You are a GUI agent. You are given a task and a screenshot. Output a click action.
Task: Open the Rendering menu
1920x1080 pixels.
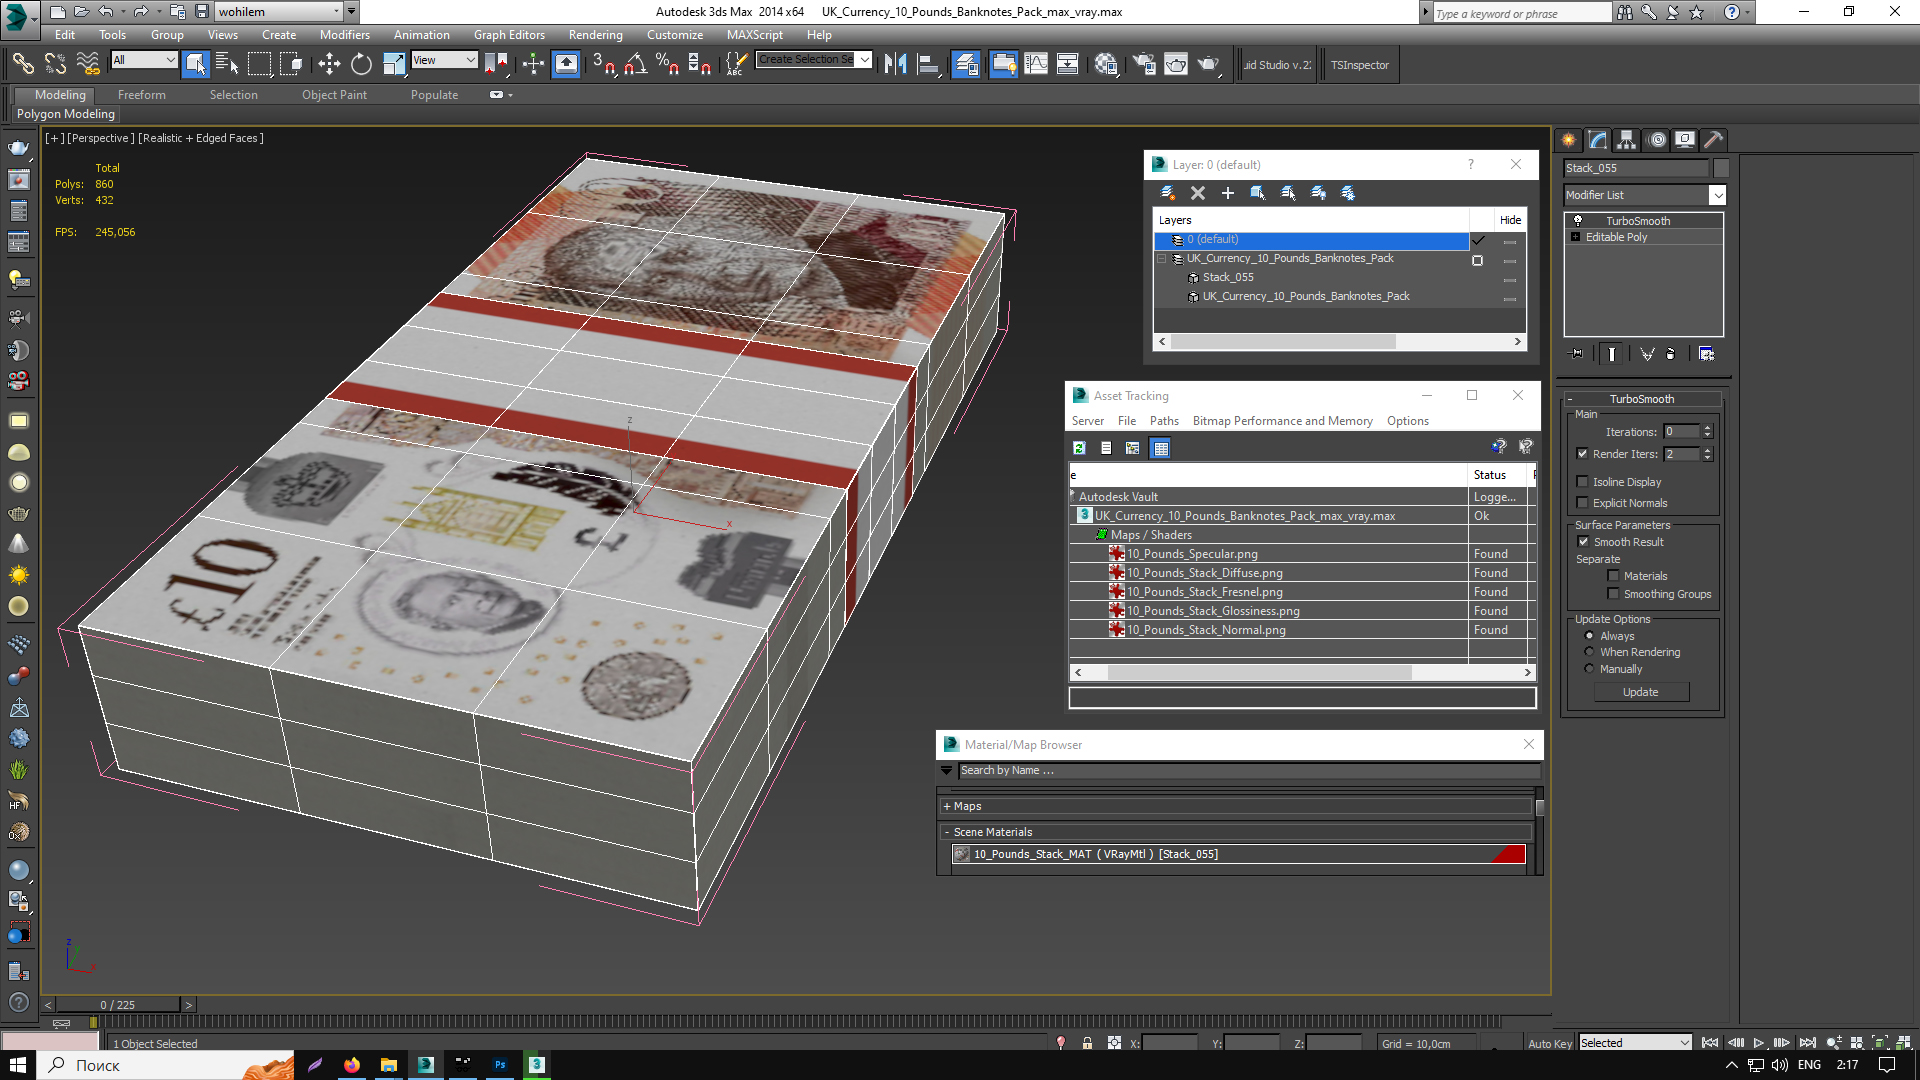pos(595,35)
